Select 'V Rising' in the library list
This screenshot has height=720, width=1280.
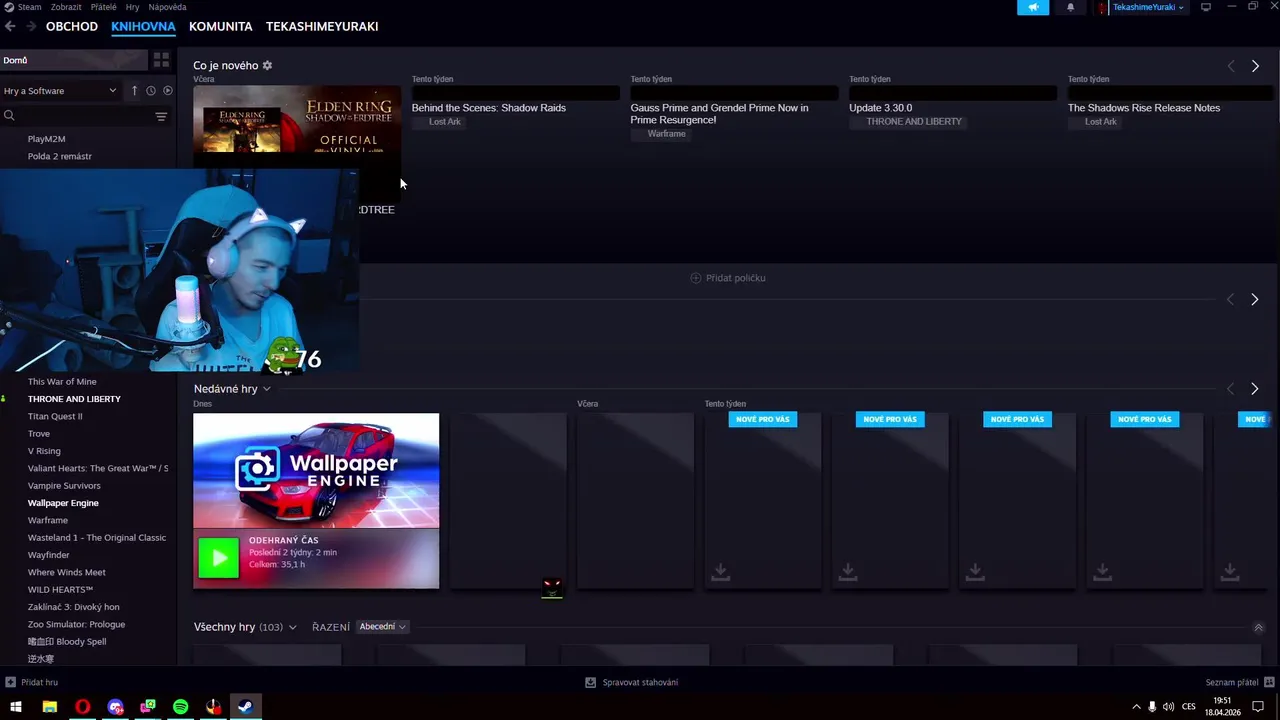44,451
